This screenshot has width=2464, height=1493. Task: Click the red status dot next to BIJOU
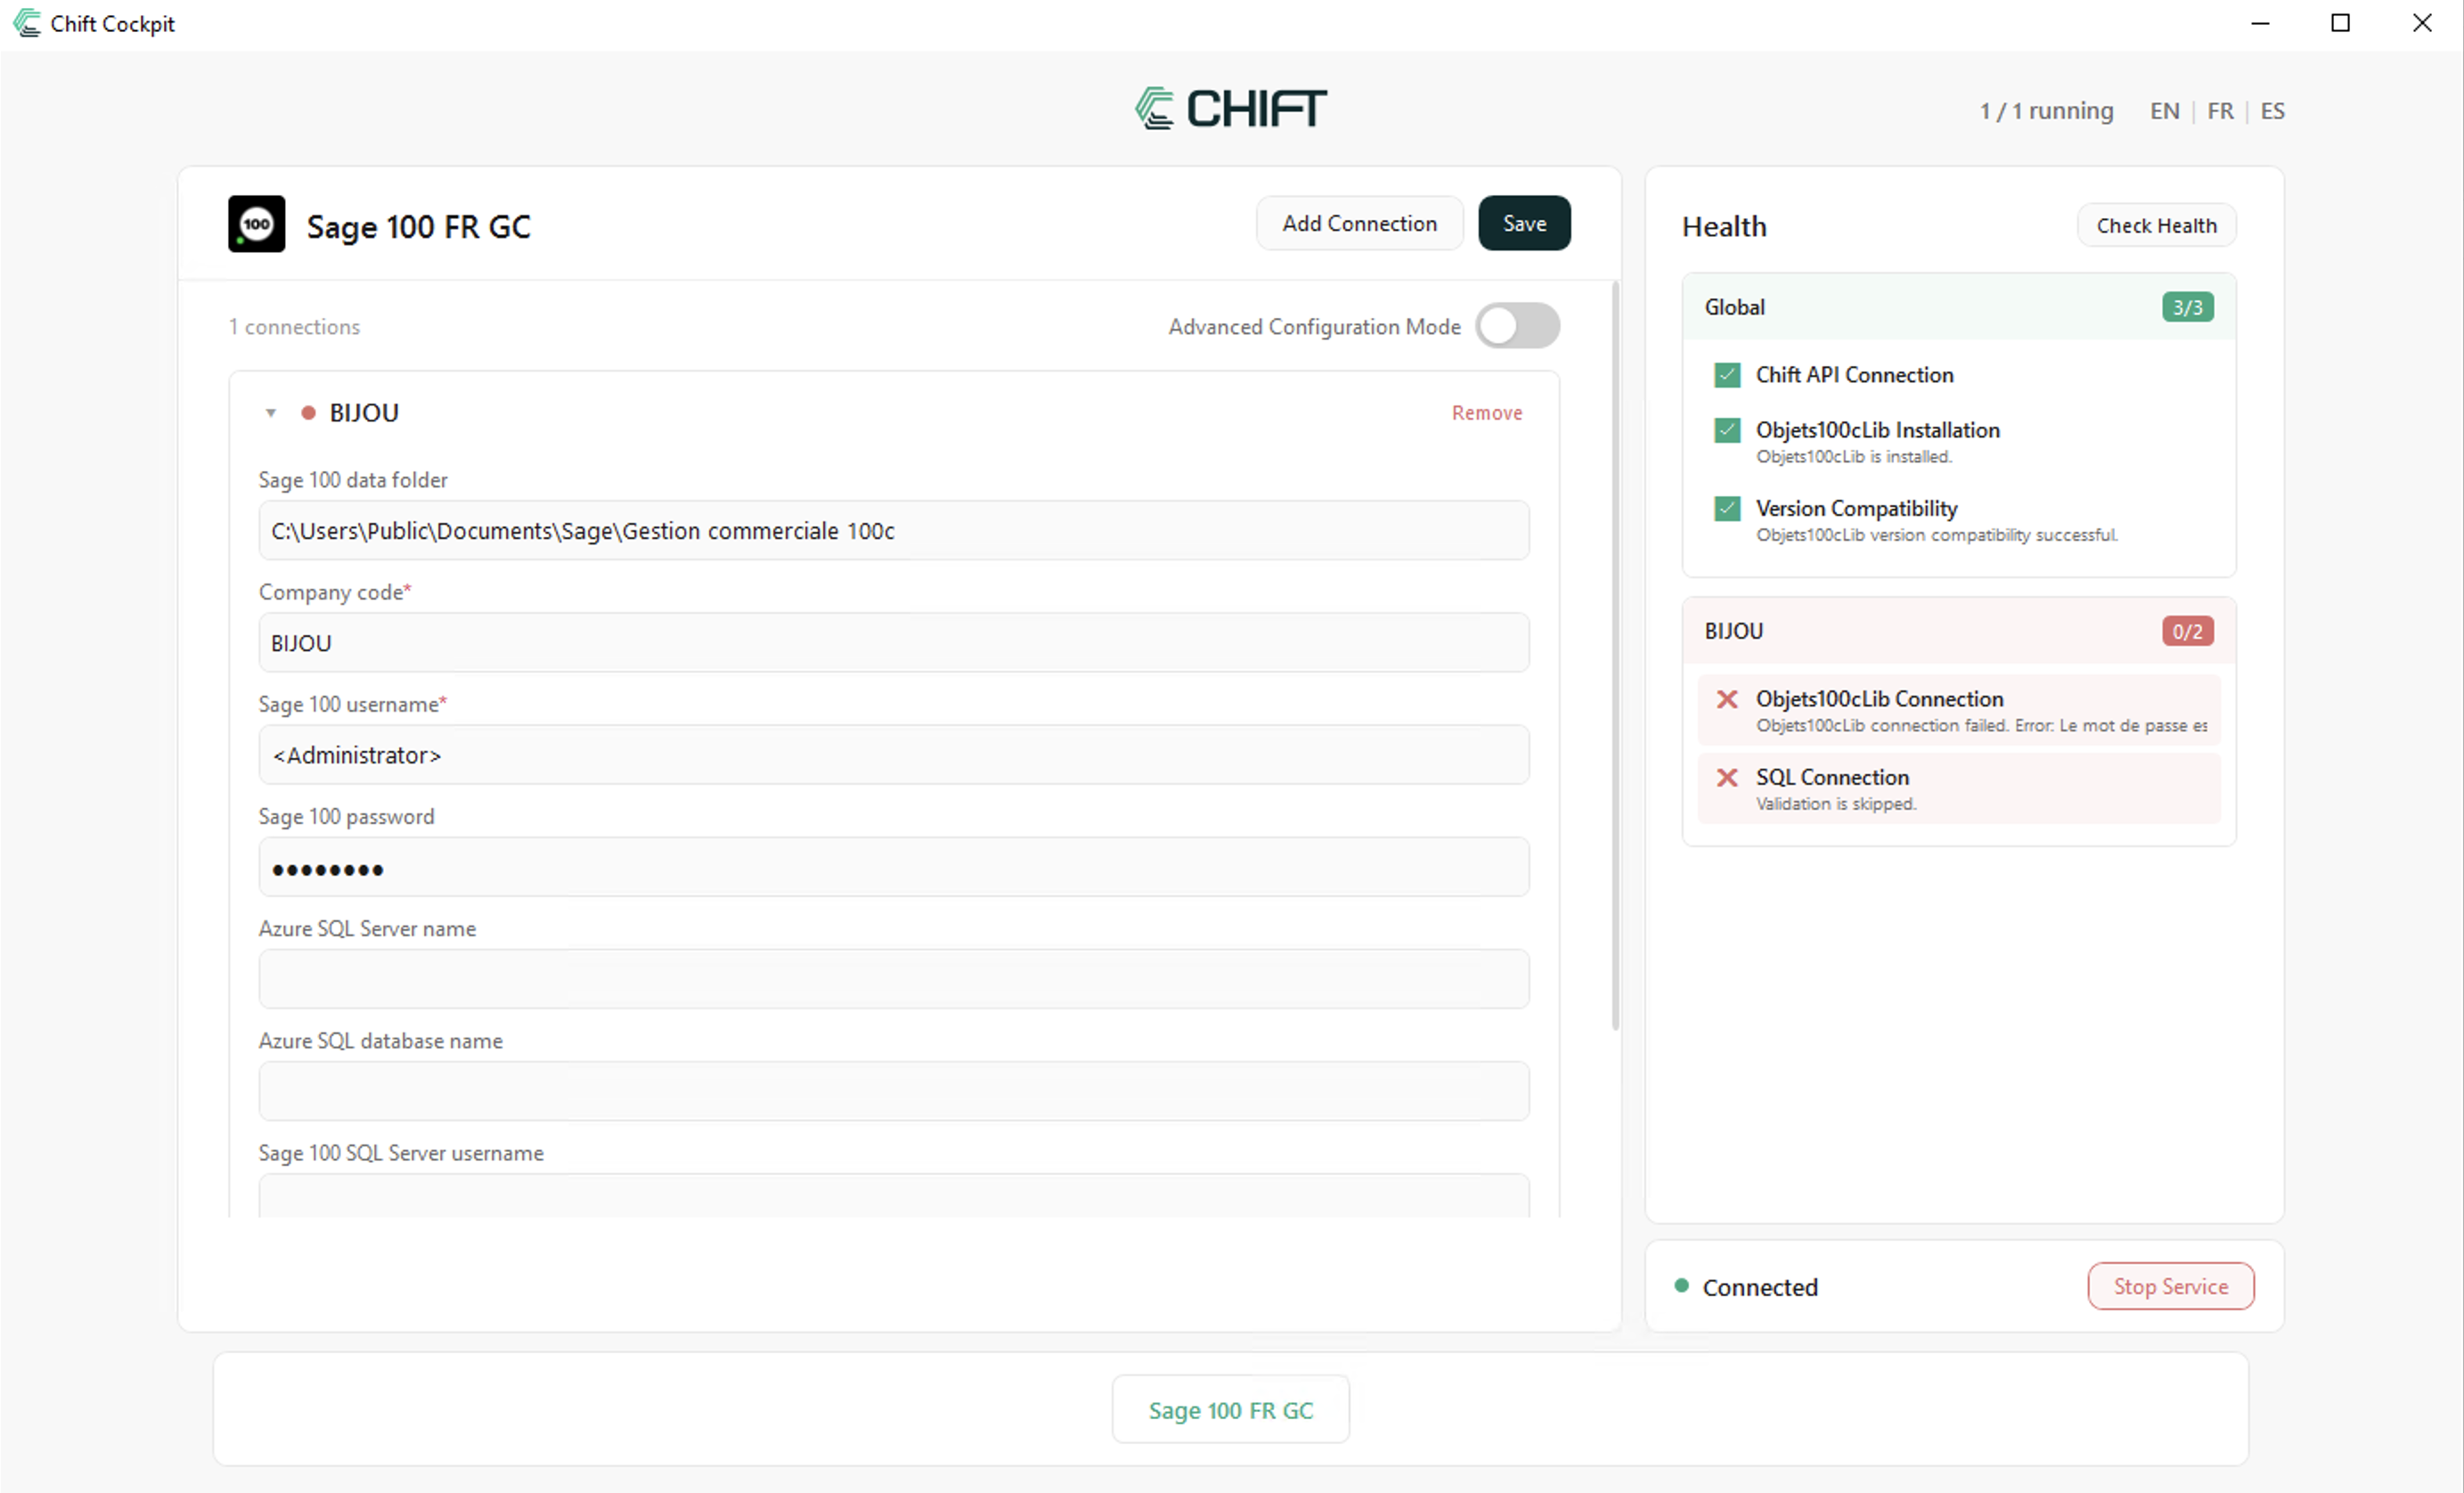[309, 413]
